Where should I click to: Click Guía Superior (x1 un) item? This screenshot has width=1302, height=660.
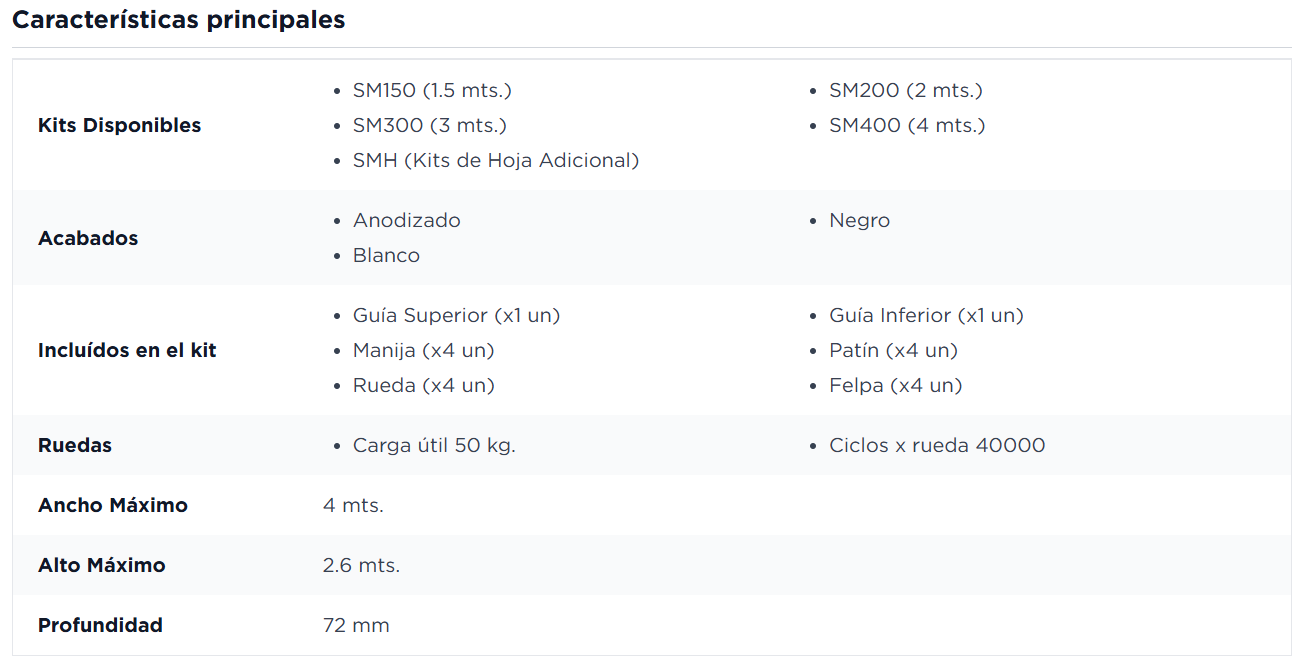pyautogui.click(x=456, y=315)
